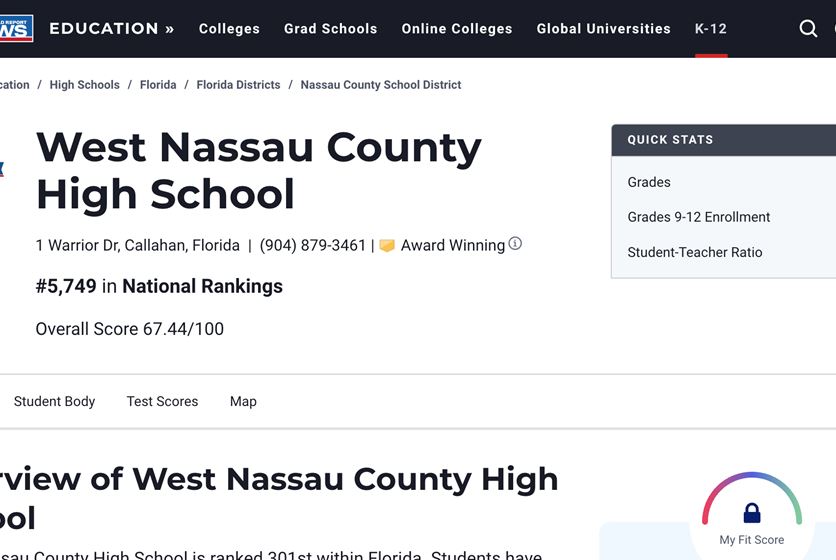Screen dimensions: 836x560
Task: Open the search magnifier icon
Action: point(808,28)
